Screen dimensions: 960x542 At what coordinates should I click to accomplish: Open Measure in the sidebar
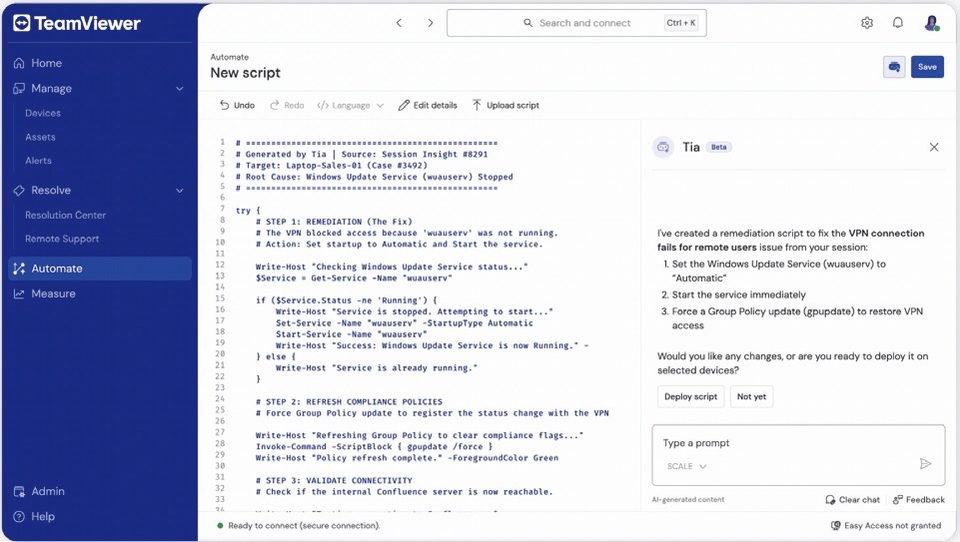coord(53,294)
